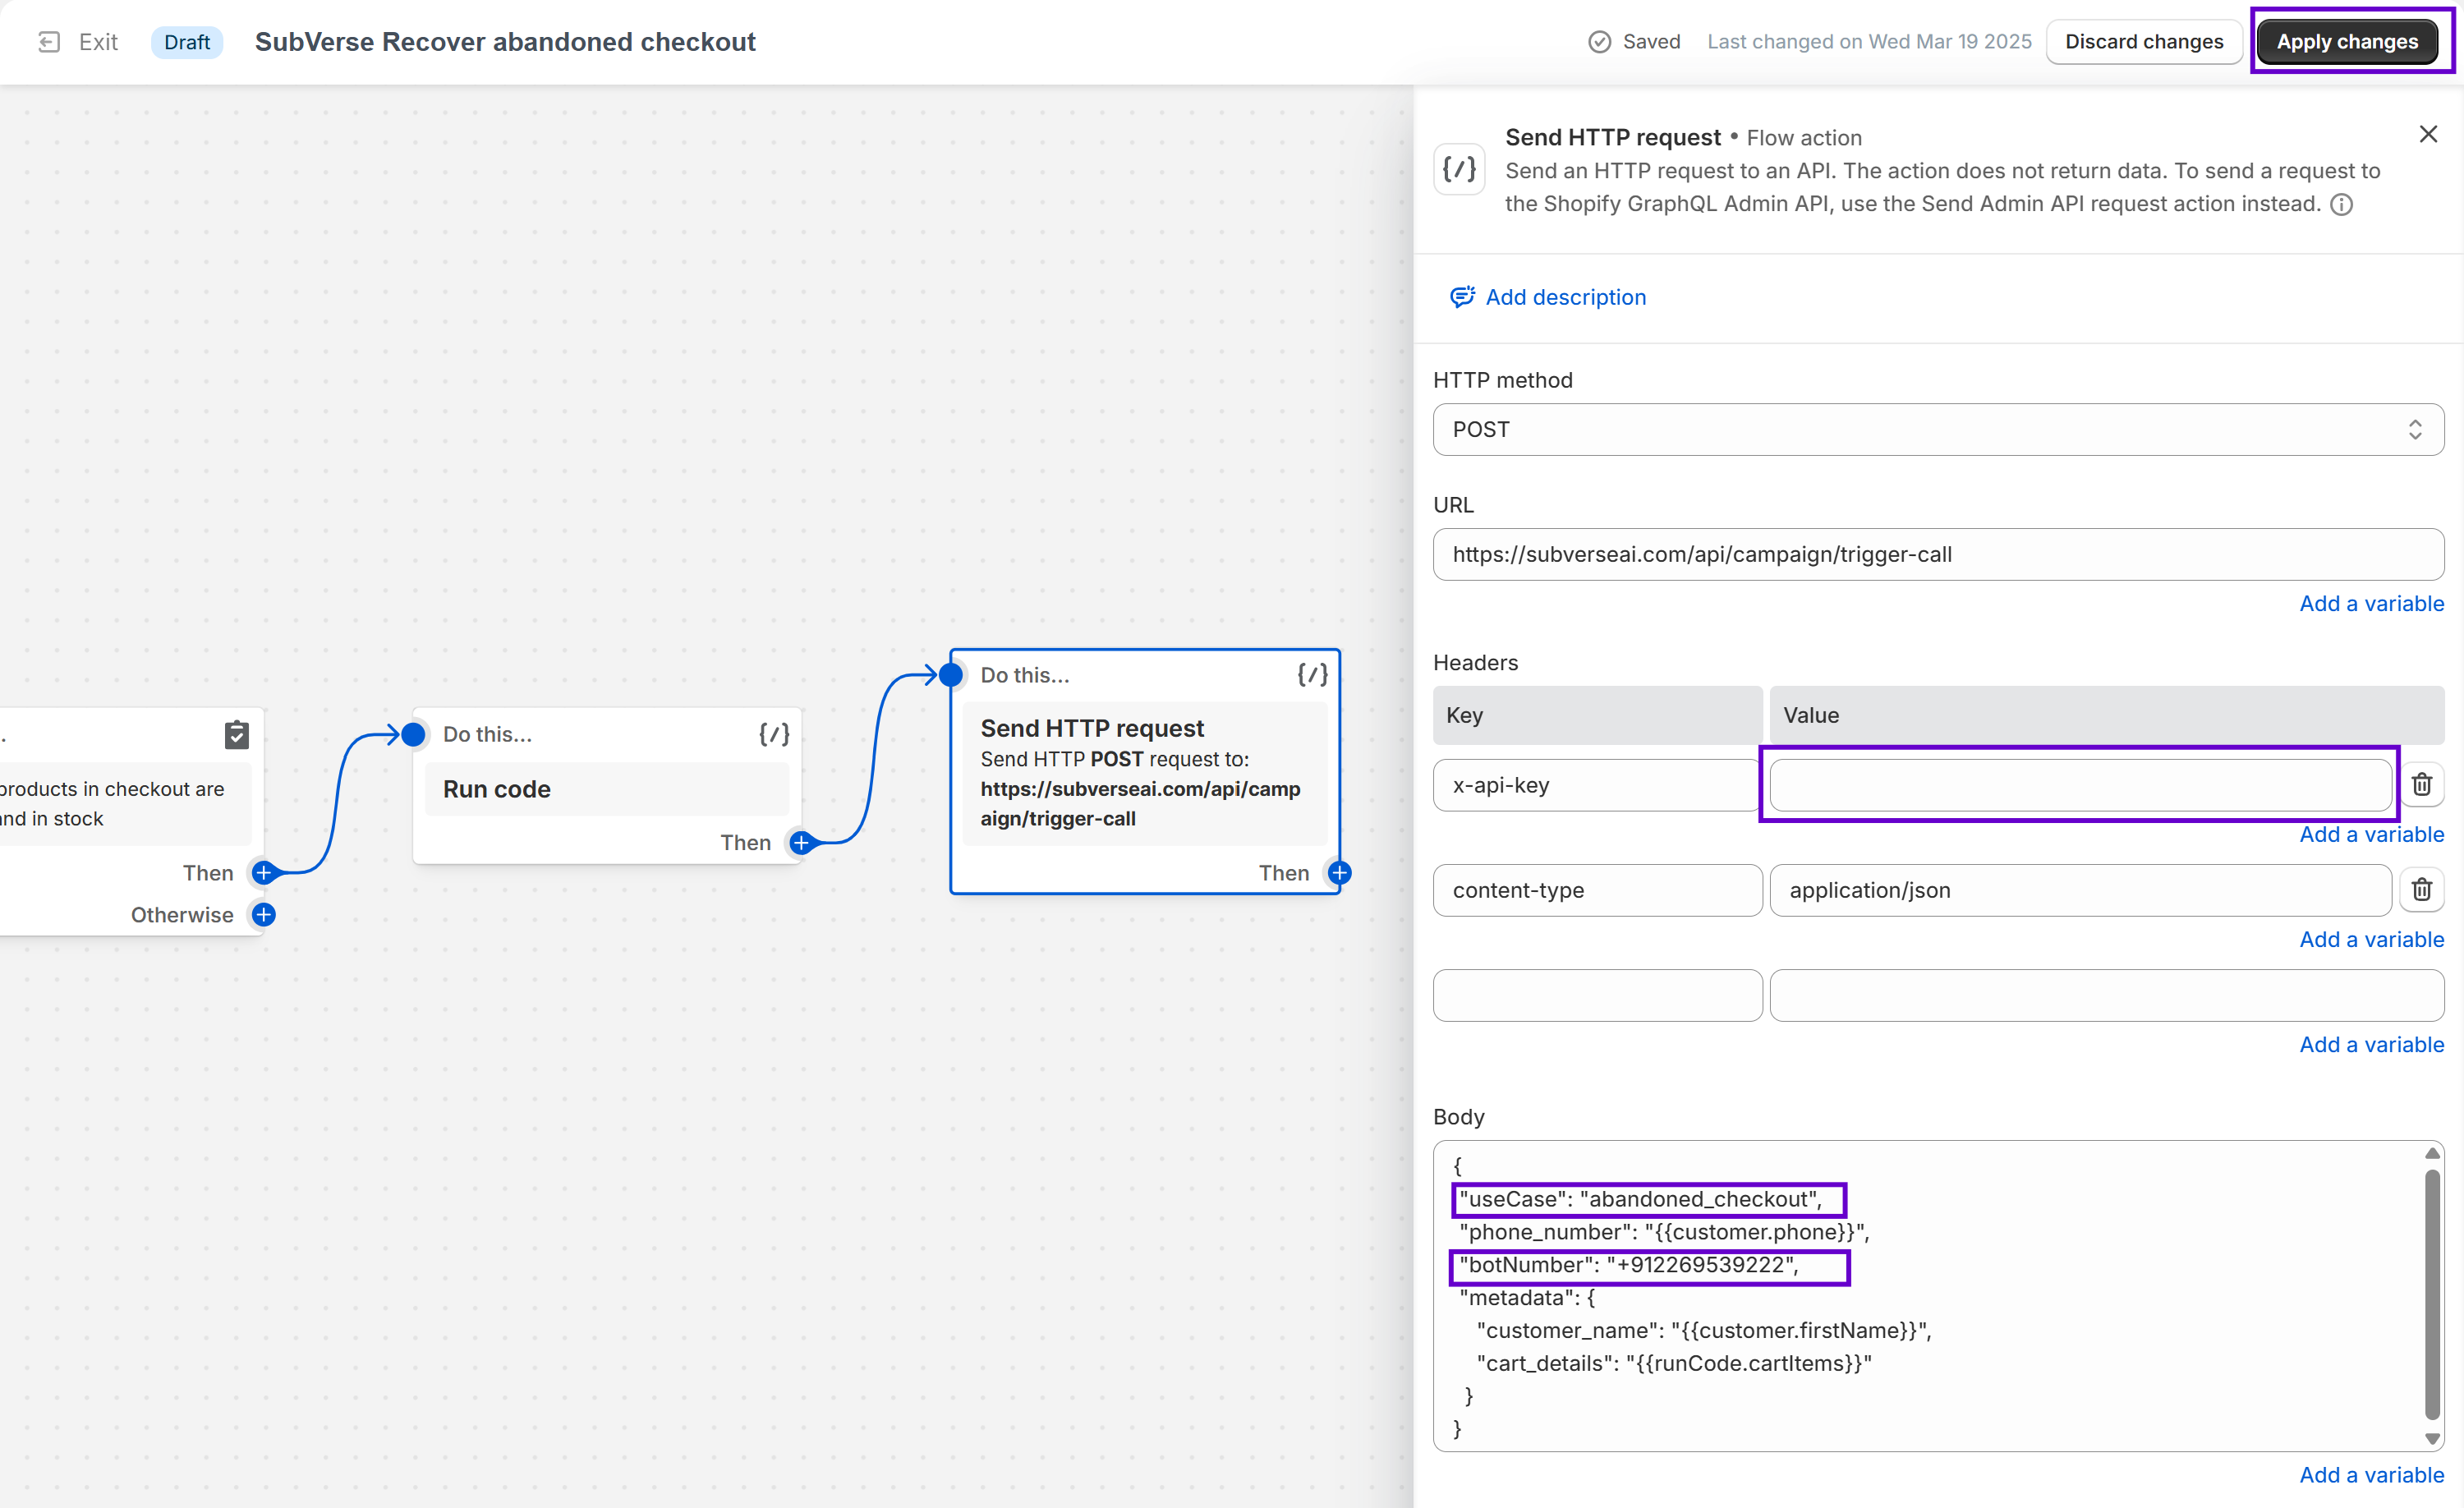The height and width of the screenshot is (1508, 2464).
Task: Click the plus on Send HTTP request's Then
Action: 1339,873
